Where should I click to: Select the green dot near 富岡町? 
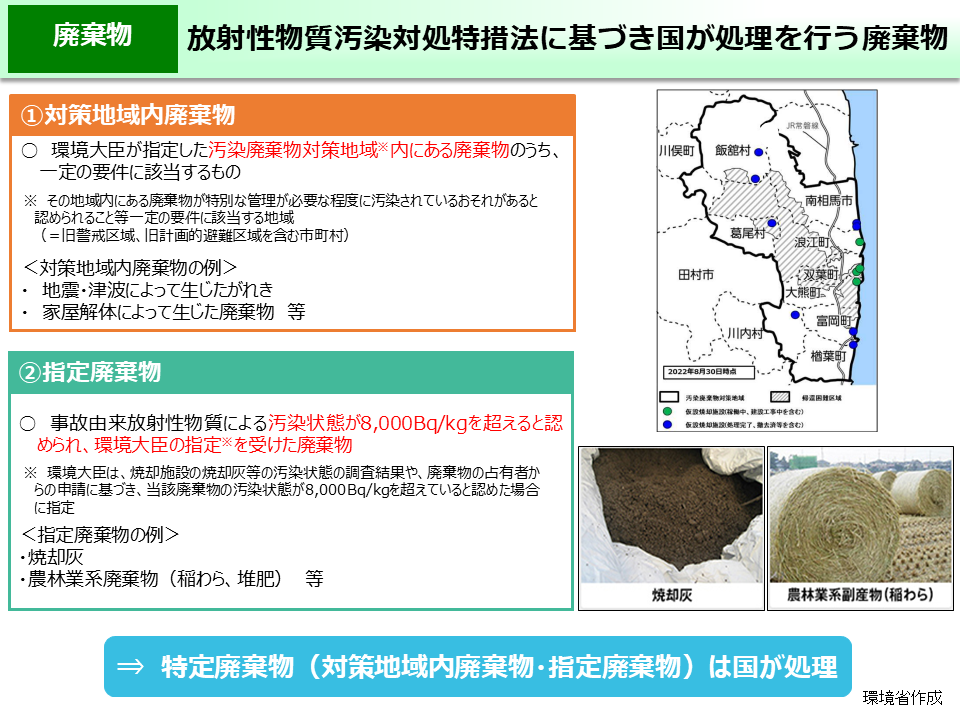pos(857,281)
